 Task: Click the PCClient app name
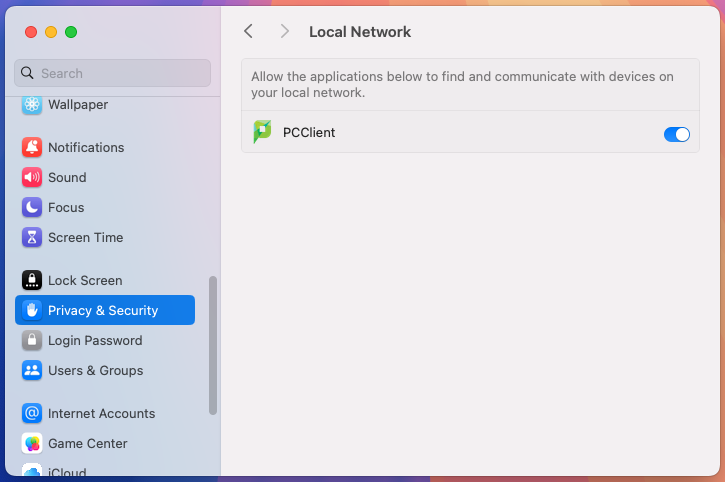(309, 132)
